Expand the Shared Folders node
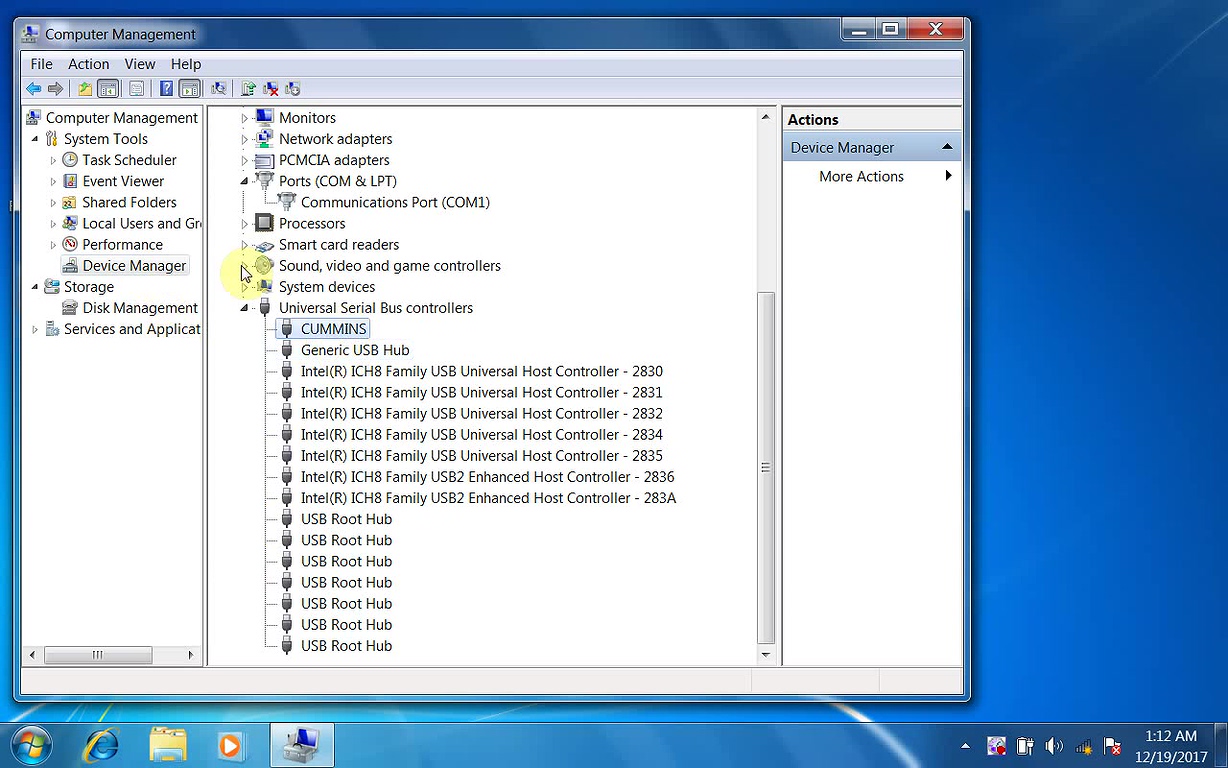 point(53,202)
